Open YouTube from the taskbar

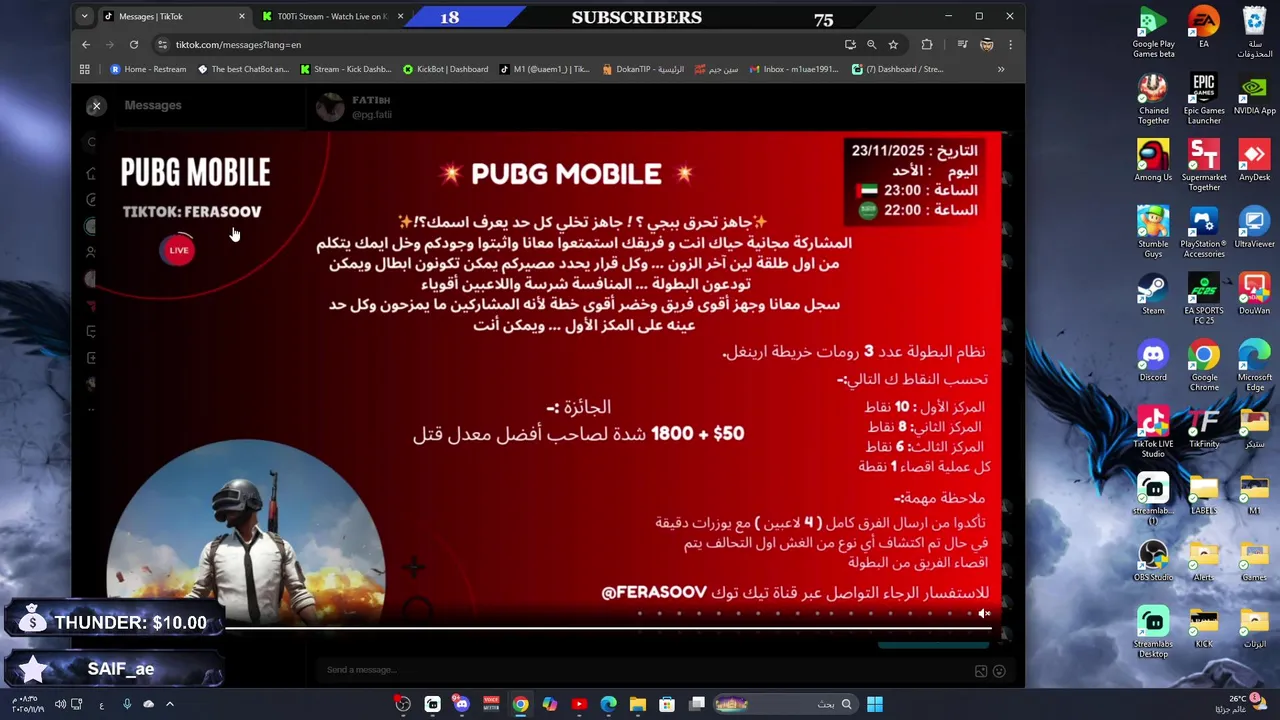tap(579, 704)
